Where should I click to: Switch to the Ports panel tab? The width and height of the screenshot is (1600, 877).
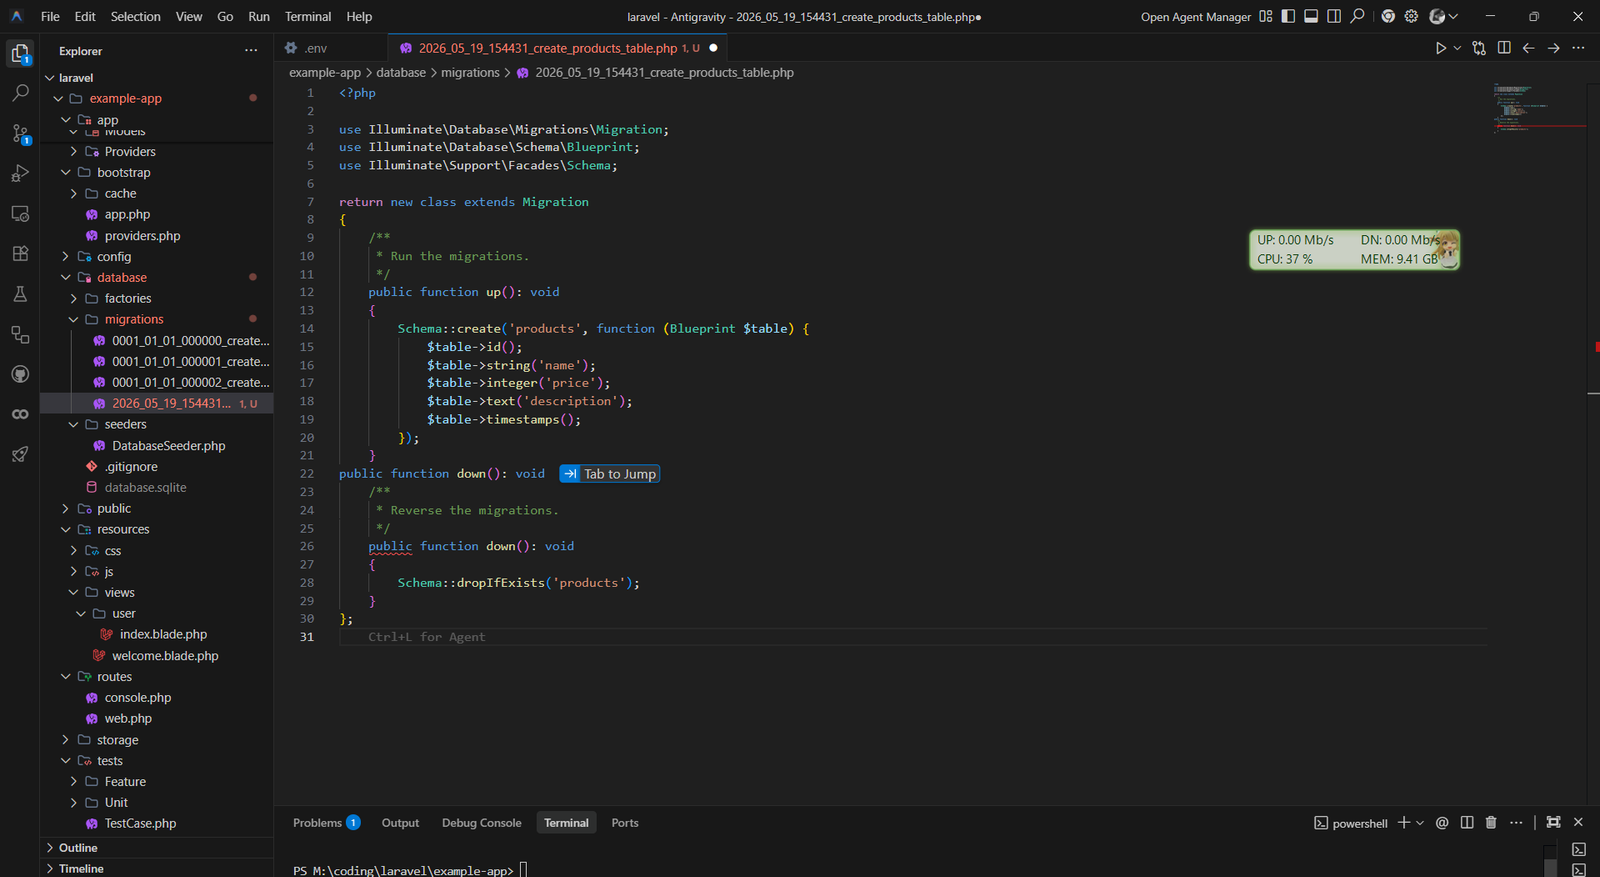[x=625, y=823]
